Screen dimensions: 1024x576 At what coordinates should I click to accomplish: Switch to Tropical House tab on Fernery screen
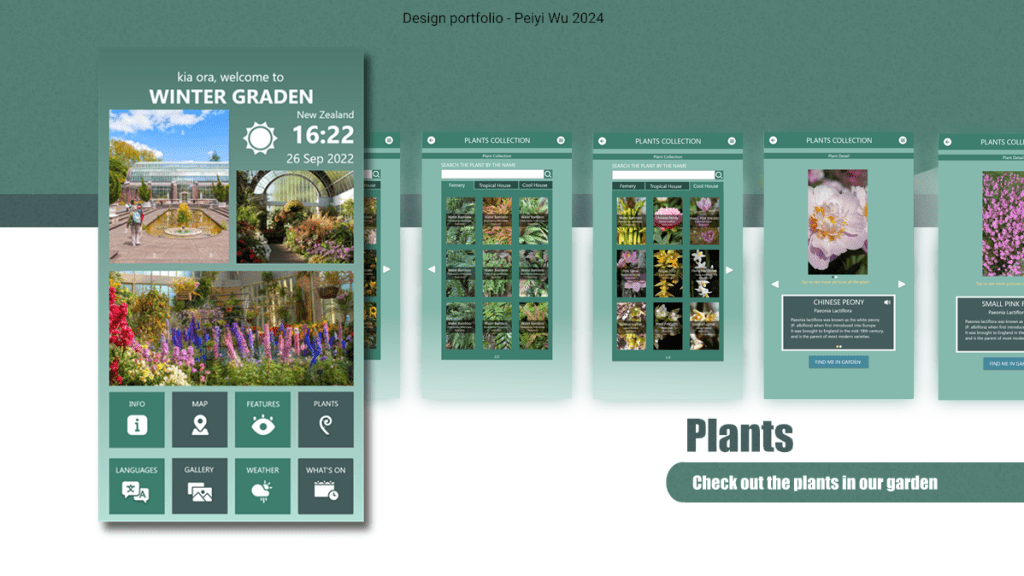(x=495, y=185)
